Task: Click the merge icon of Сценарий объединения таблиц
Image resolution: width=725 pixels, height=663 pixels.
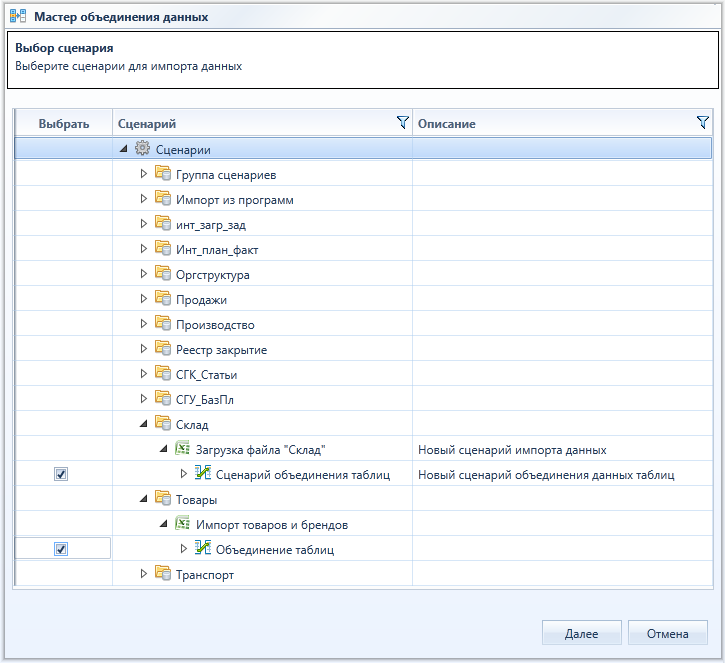Action: point(203,473)
